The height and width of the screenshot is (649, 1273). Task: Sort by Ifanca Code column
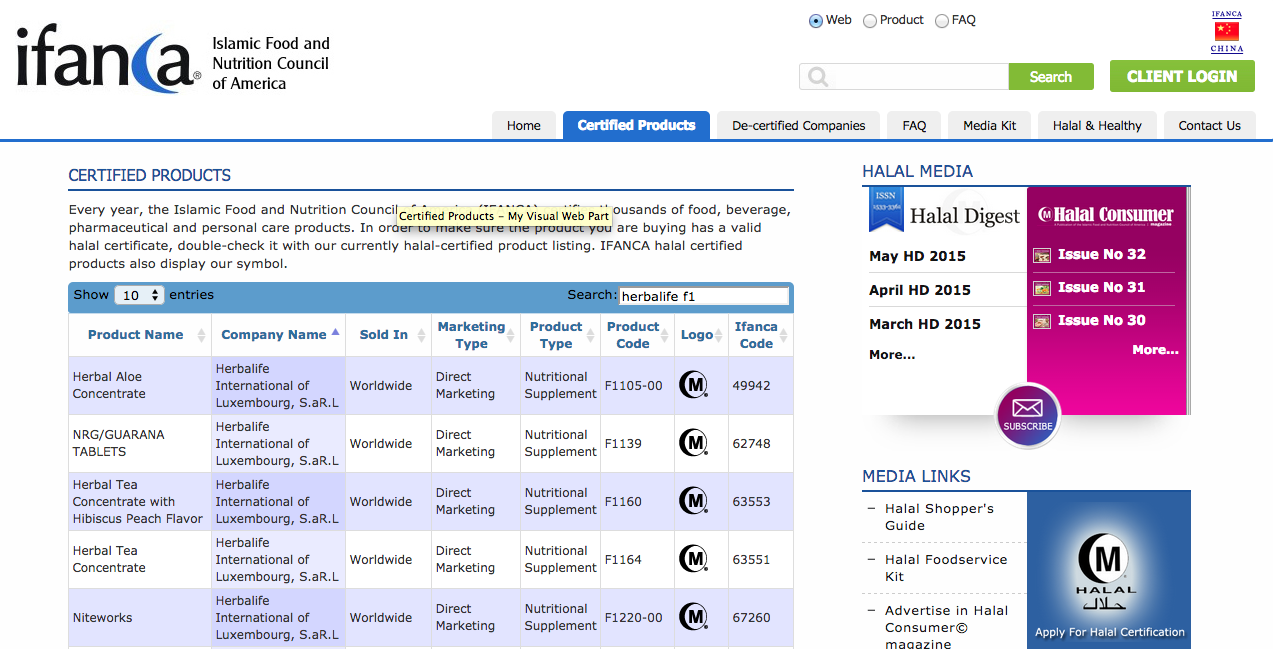click(760, 335)
